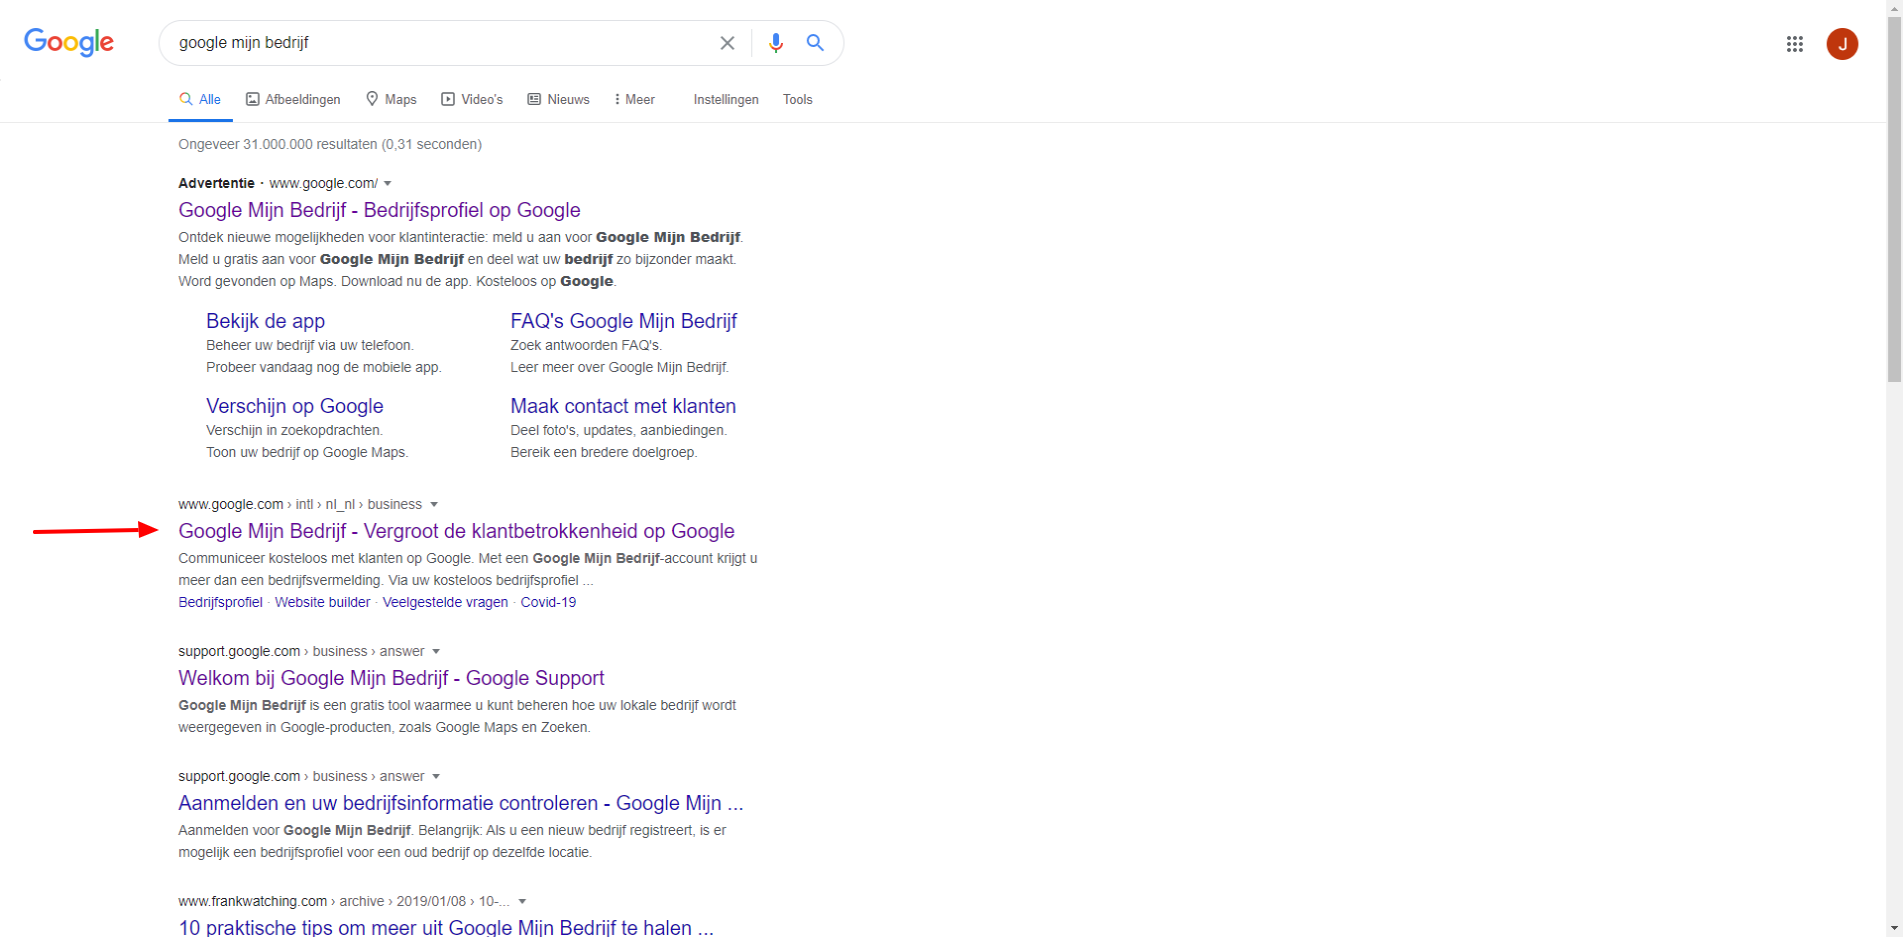The height and width of the screenshot is (937, 1903).
Task: Open Aanmelden en uw bedrijfsinformatie controleren result
Action: (461, 803)
